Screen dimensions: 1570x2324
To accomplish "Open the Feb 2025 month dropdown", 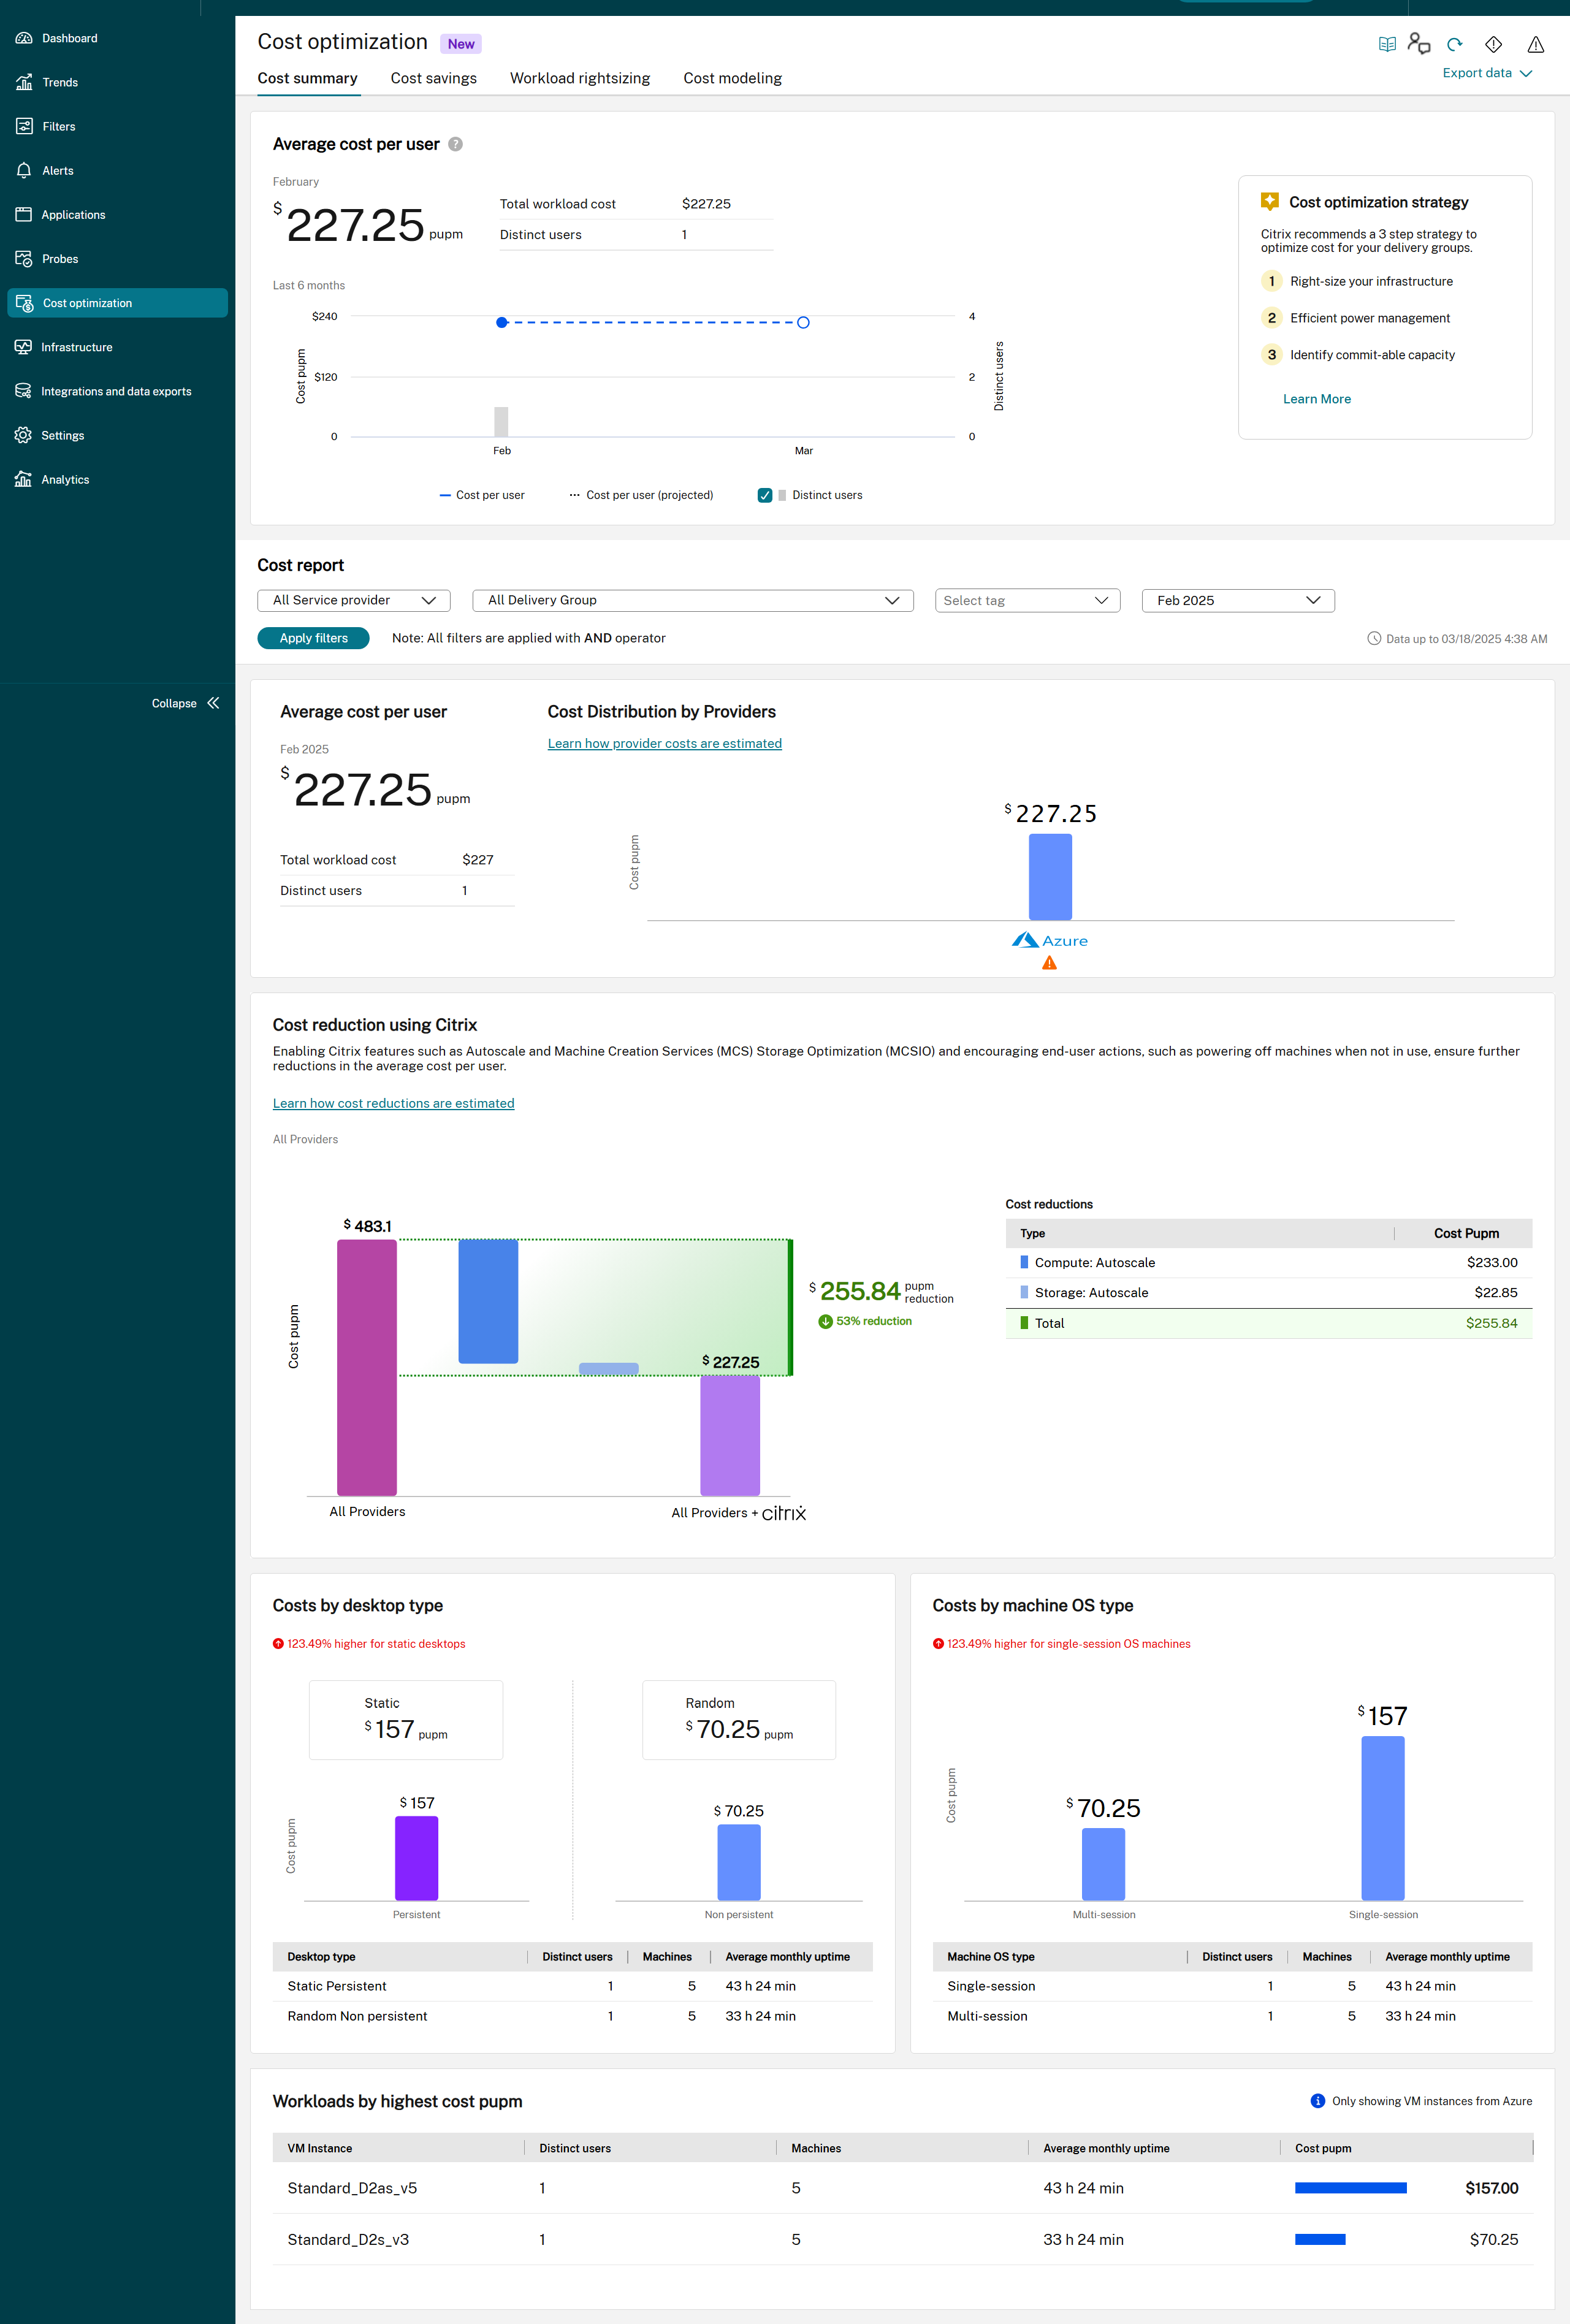I will coord(1237,600).
